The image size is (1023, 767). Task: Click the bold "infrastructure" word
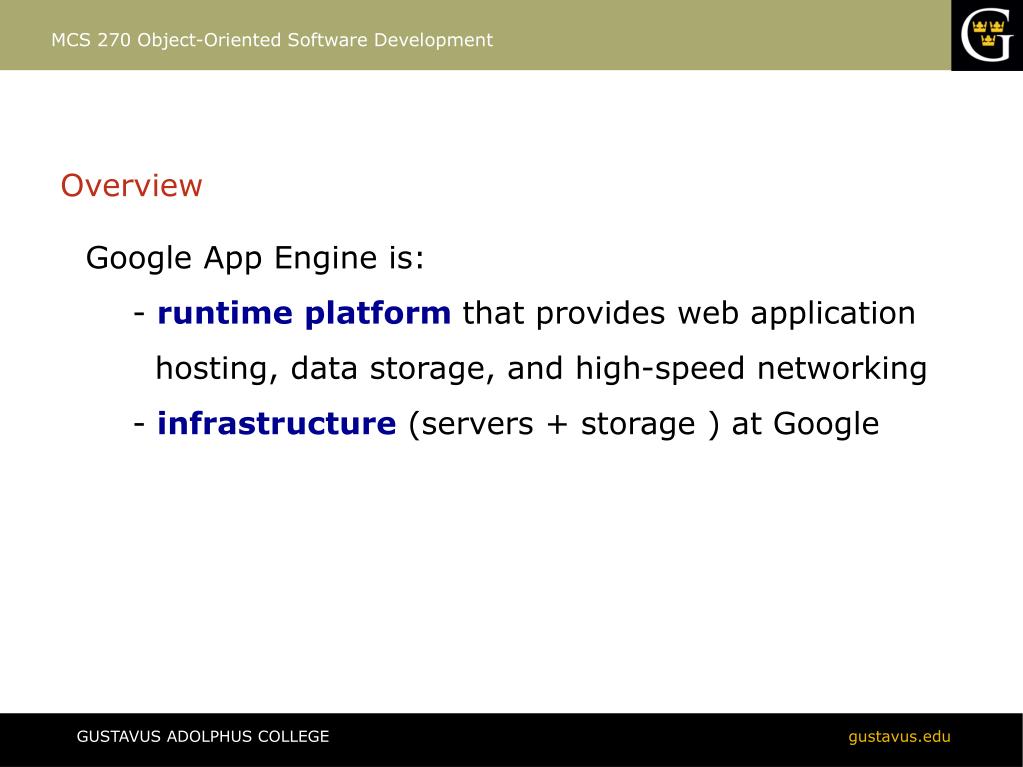(x=277, y=423)
